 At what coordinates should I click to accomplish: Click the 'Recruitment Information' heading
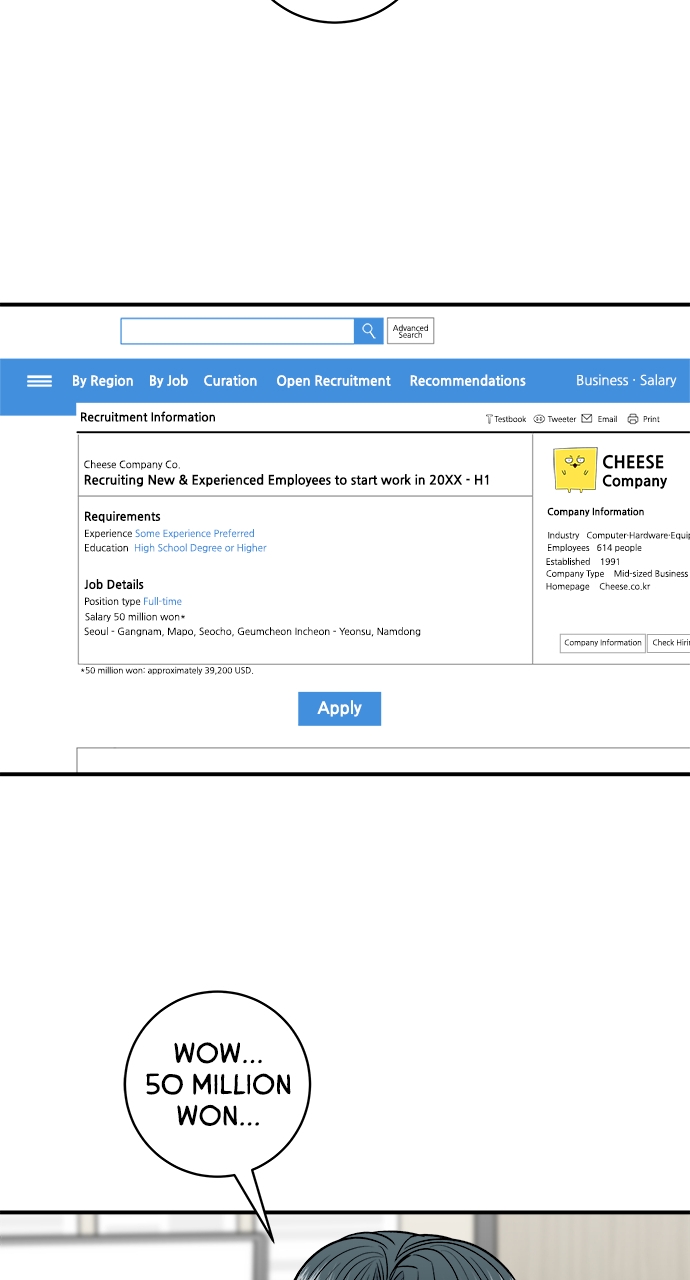(148, 417)
